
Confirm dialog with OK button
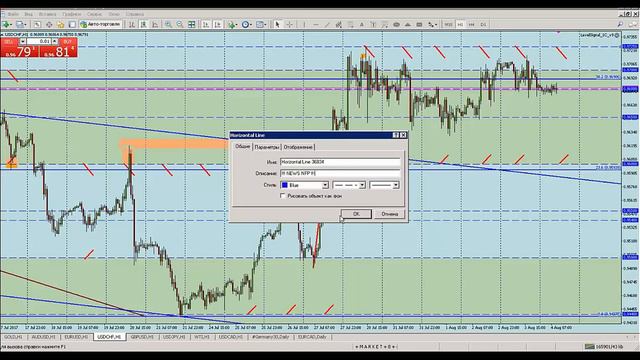coord(356,214)
